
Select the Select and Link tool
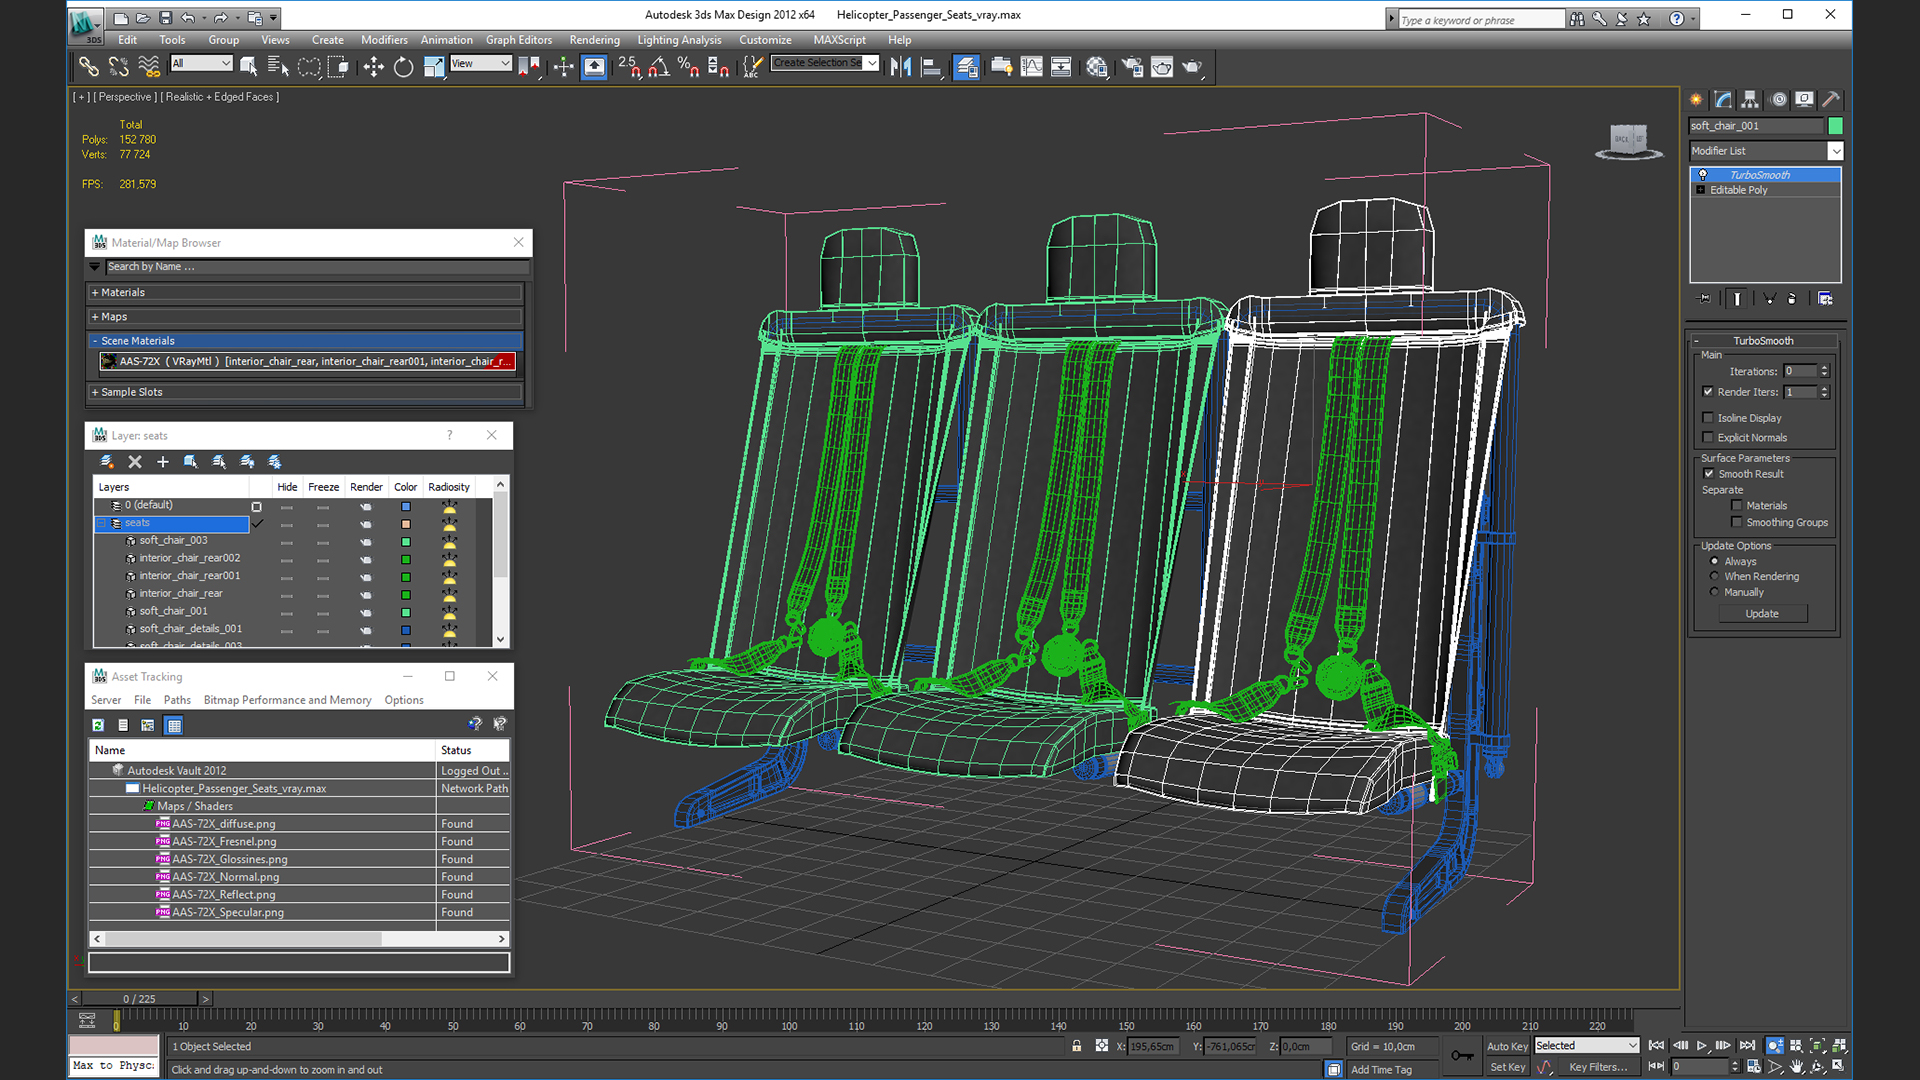coord(89,67)
